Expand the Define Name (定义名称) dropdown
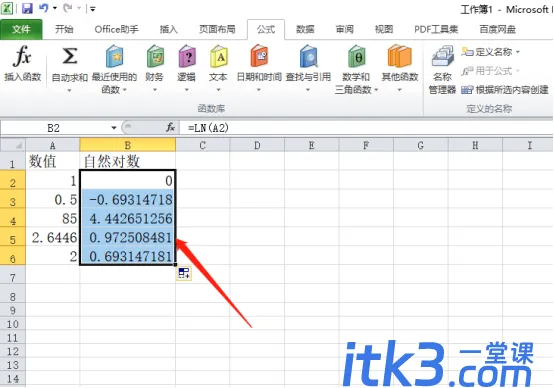The height and width of the screenshot is (388, 554). (518, 52)
